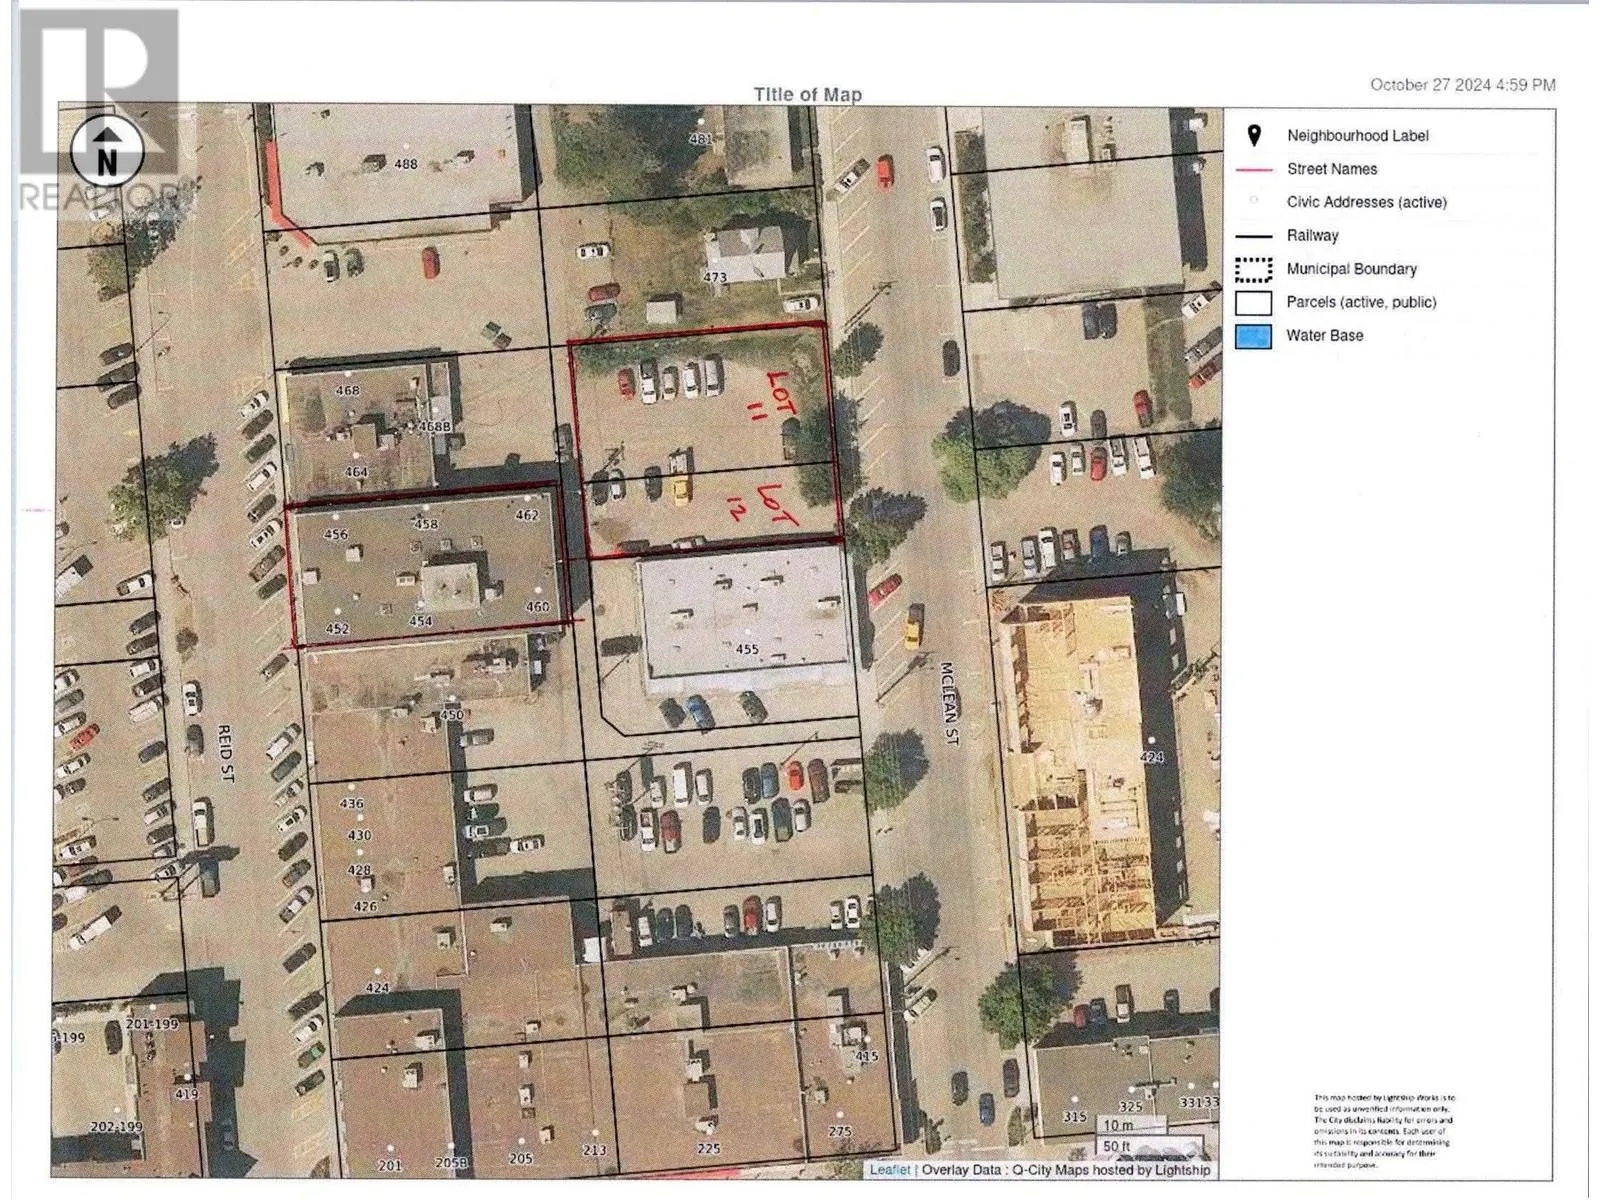Click the October 27 2024 timestamp
This screenshot has width=1600, height=1200.
point(1461,85)
